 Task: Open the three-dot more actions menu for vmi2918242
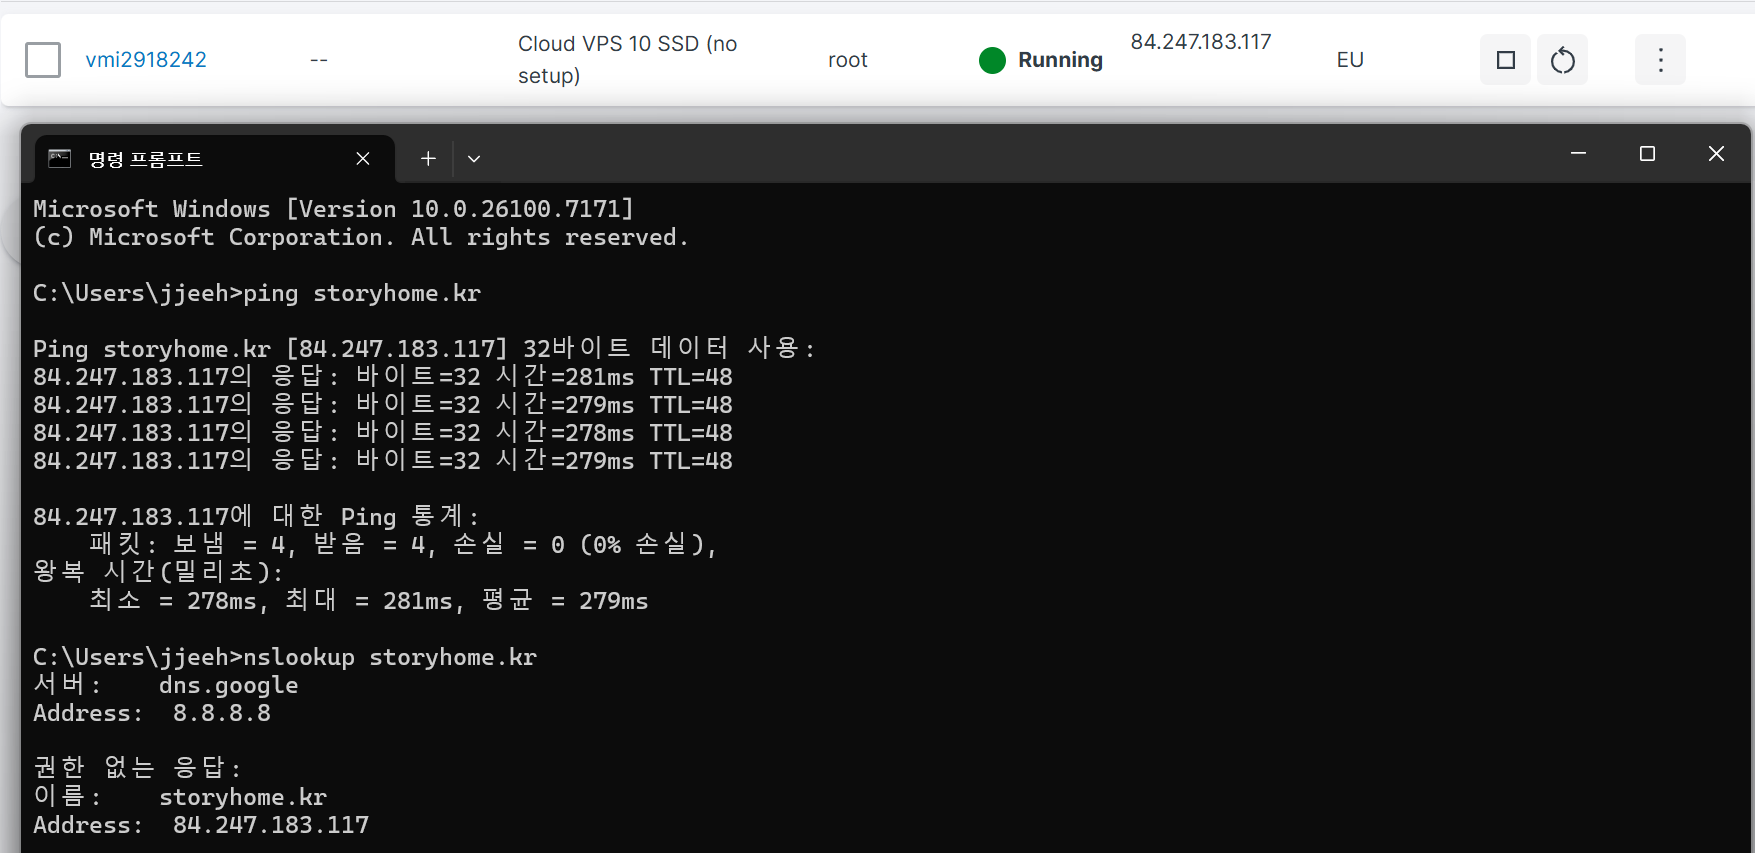(1660, 60)
